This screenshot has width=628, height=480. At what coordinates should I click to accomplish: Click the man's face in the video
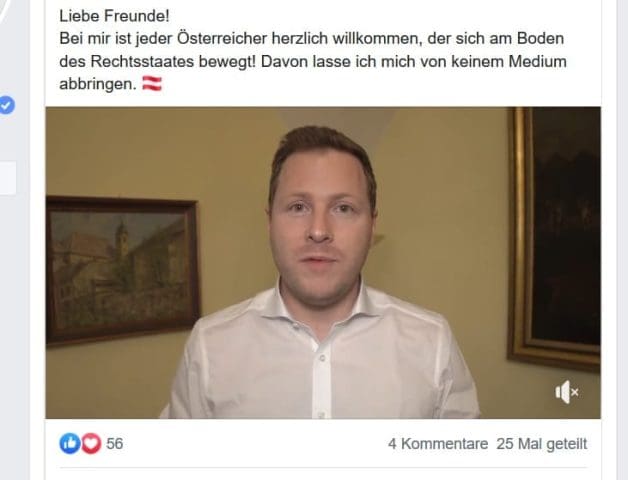tap(320, 224)
